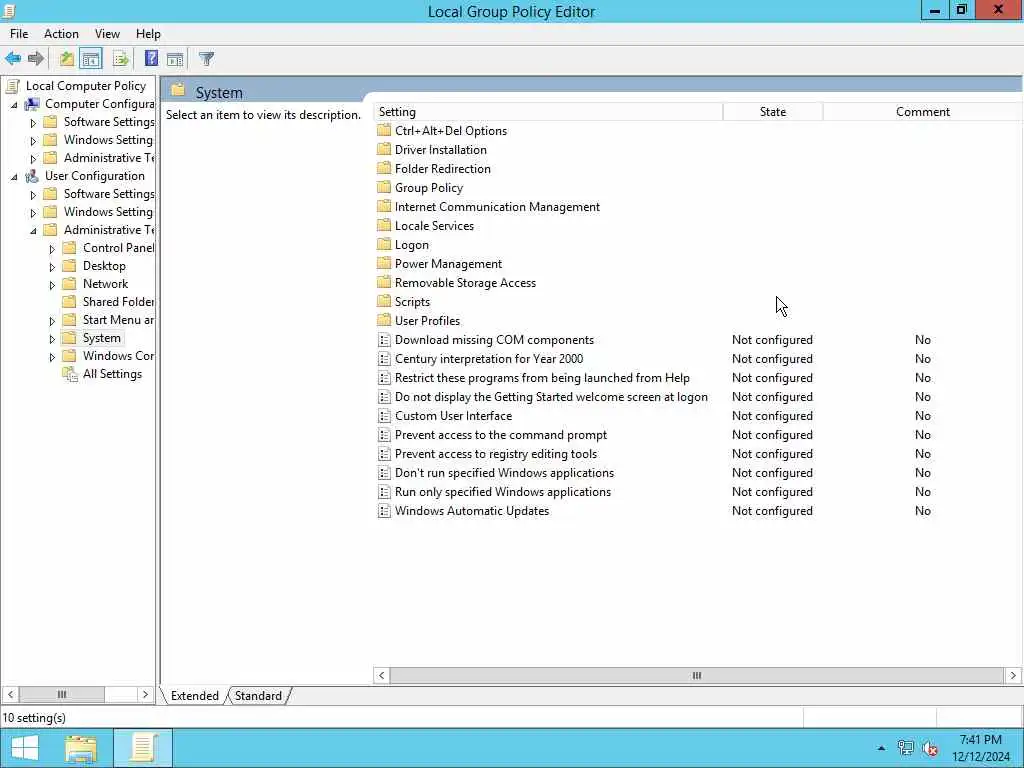Click the Group Policy folder icon
Image resolution: width=1024 pixels, height=768 pixels.
pos(384,187)
